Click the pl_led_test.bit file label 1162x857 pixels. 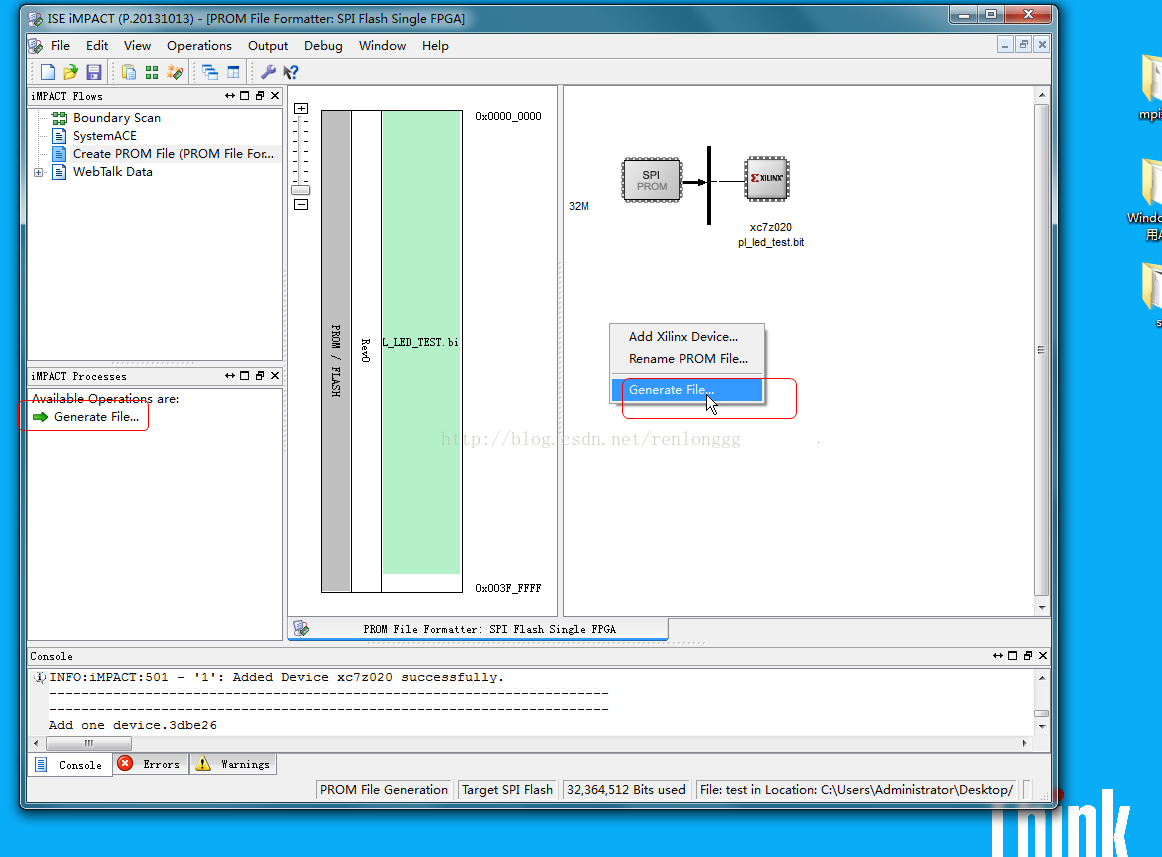(x=771, y=242)
